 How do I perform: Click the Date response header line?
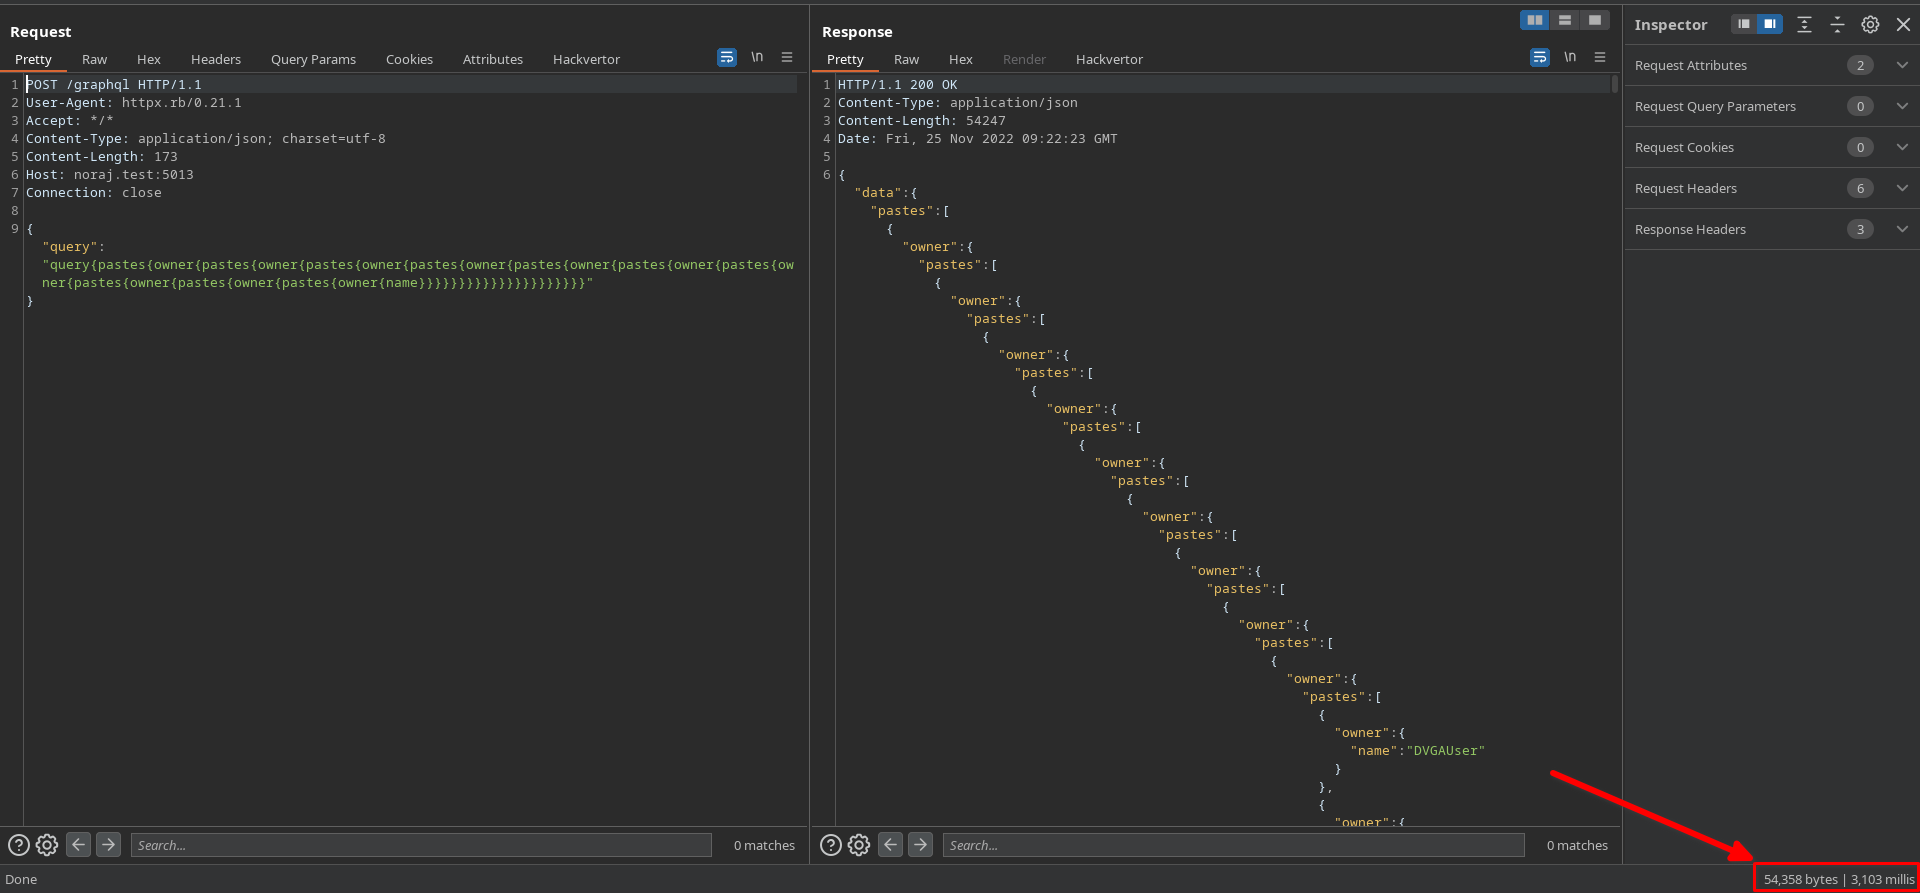click(x=978, y=139)
